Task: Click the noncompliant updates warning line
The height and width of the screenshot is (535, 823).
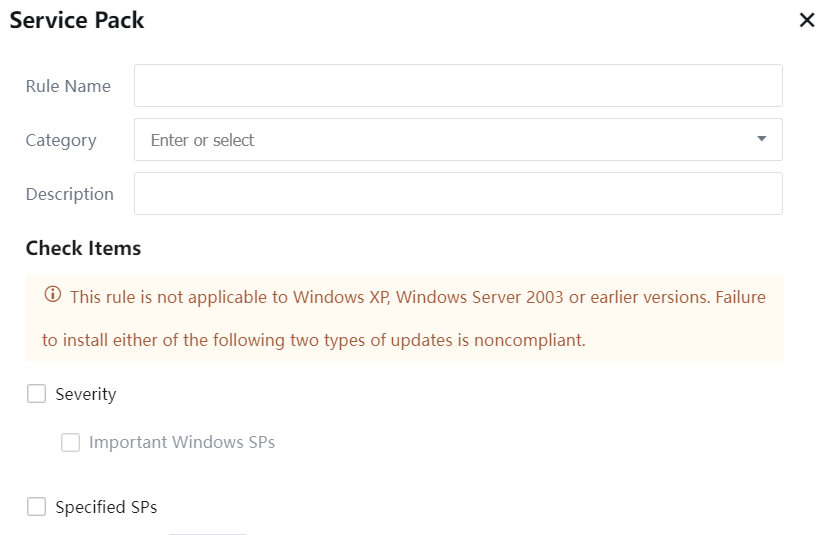Action: pos(313,340)
